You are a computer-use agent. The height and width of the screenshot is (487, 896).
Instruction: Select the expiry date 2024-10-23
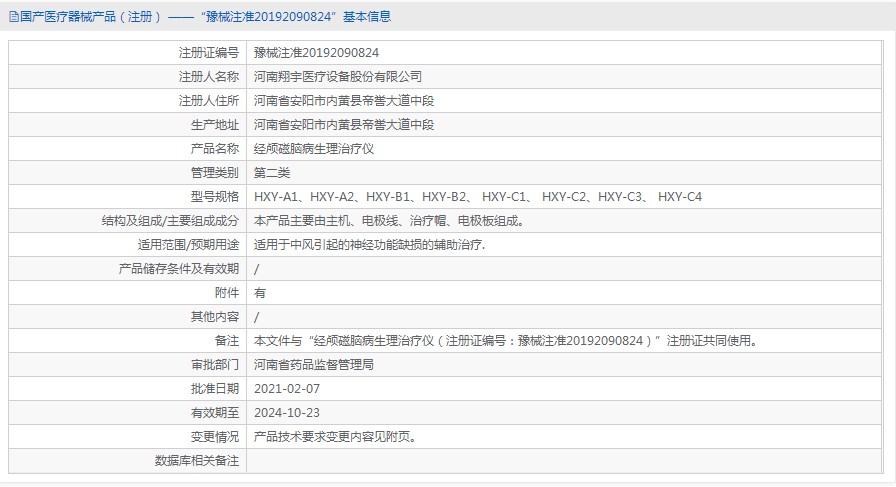pos(287,413)
